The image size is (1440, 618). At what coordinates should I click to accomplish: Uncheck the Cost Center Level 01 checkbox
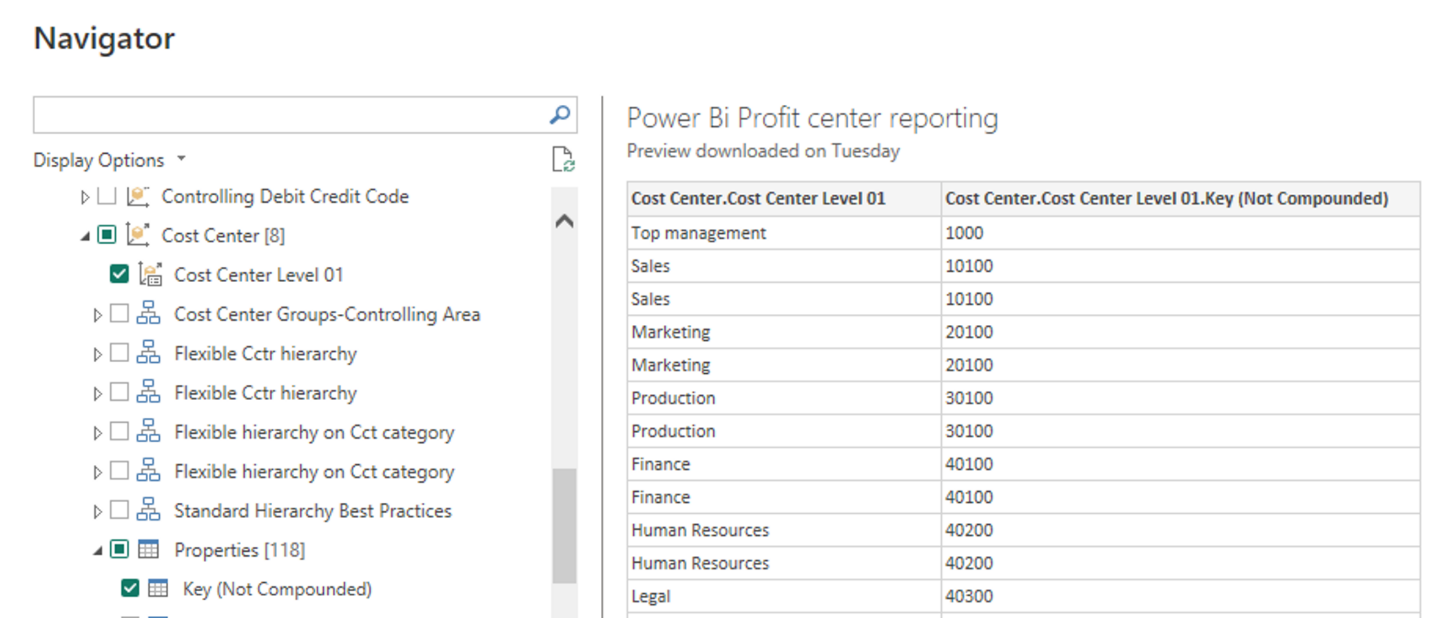pos(119,274)
